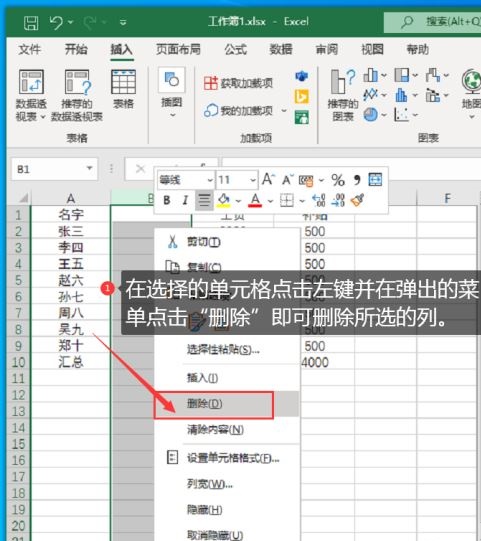This screenshot has height=541, width=481.
Task: Click the Visio Data Visualizer add-in icon
Action: [302, 76]
